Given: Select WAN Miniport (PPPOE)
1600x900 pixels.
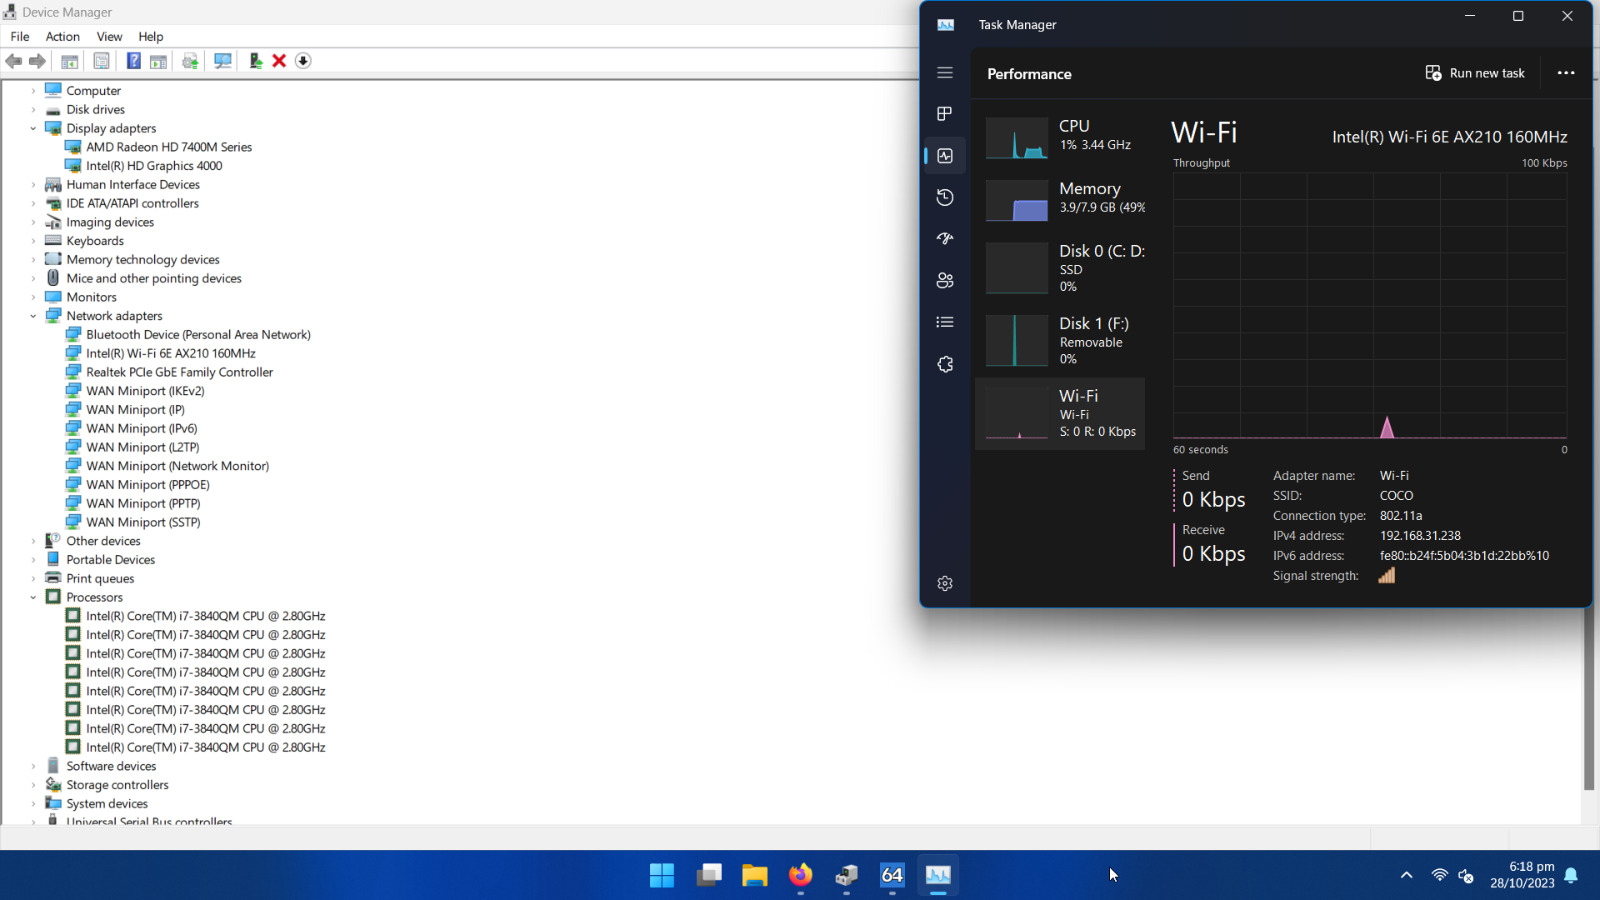Looking at the screenshot, I should (148, 485).
